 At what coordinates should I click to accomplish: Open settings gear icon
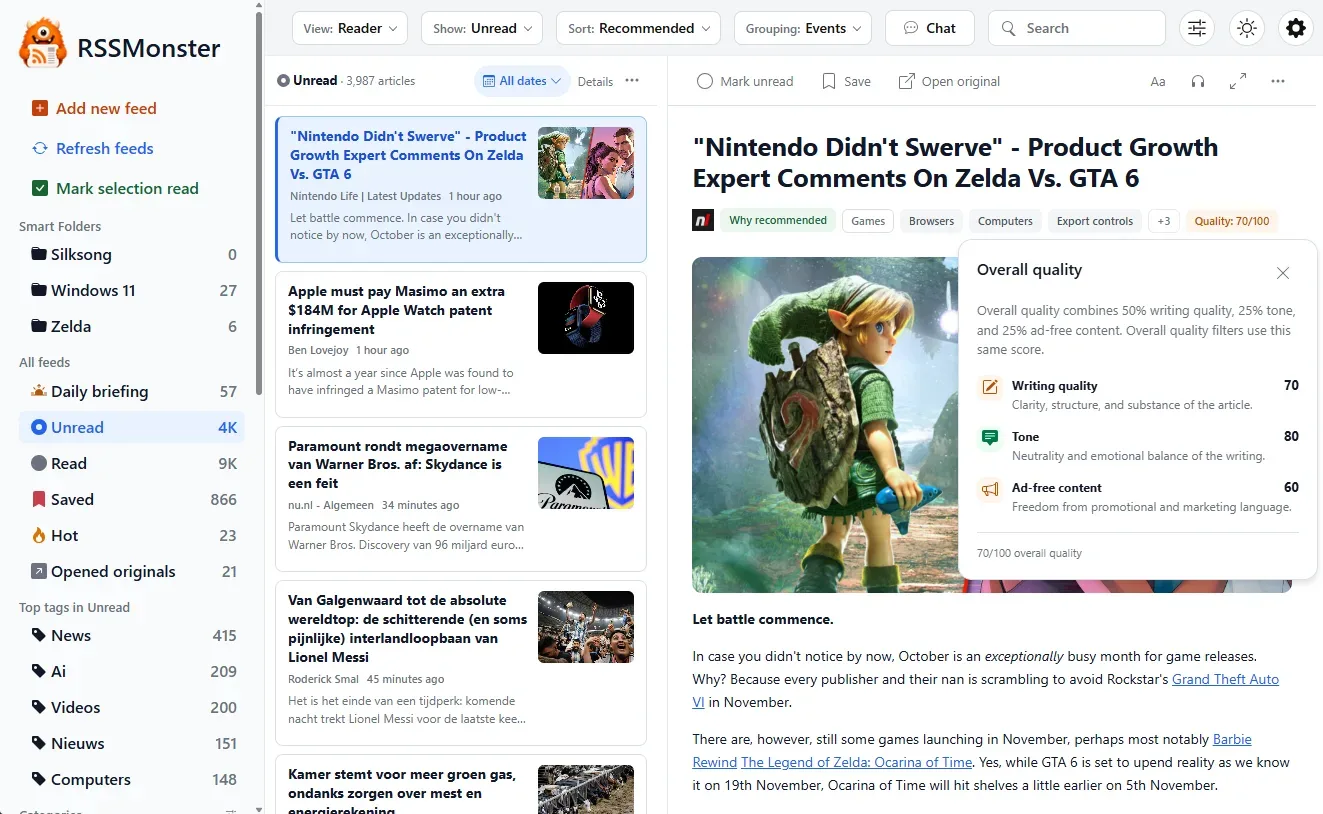(x=1296, y=28)
